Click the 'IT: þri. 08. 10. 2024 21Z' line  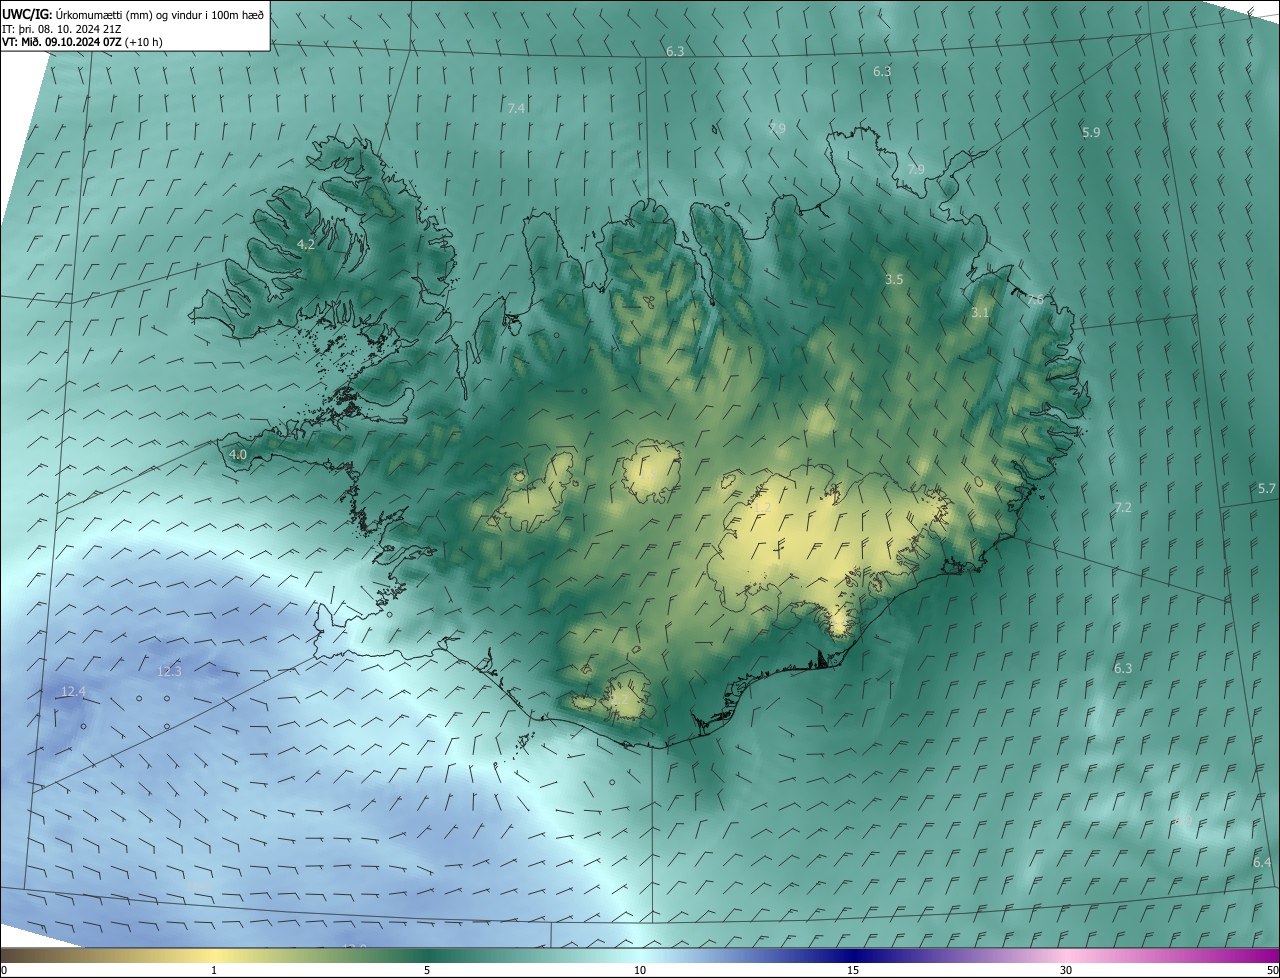coord(61,28)
